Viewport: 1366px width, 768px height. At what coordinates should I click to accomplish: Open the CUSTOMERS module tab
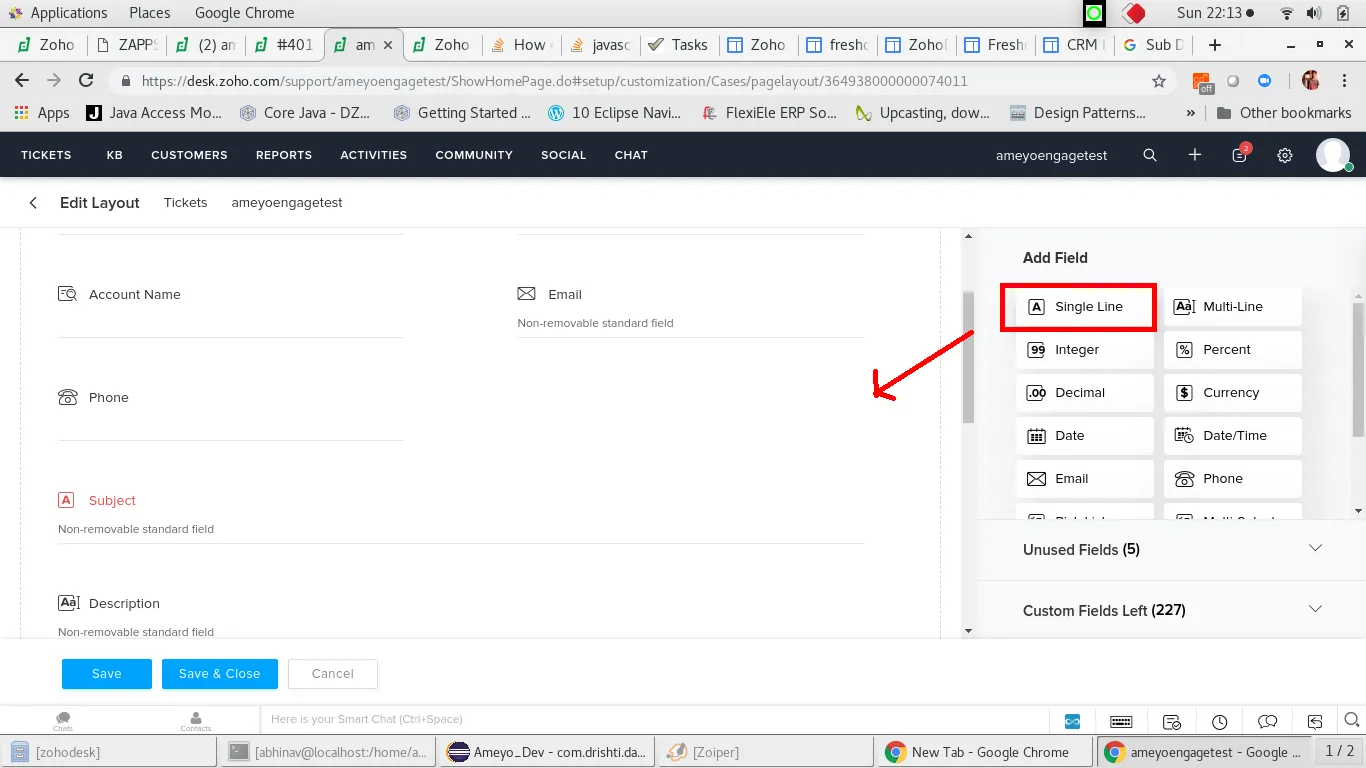click(189, 155)
